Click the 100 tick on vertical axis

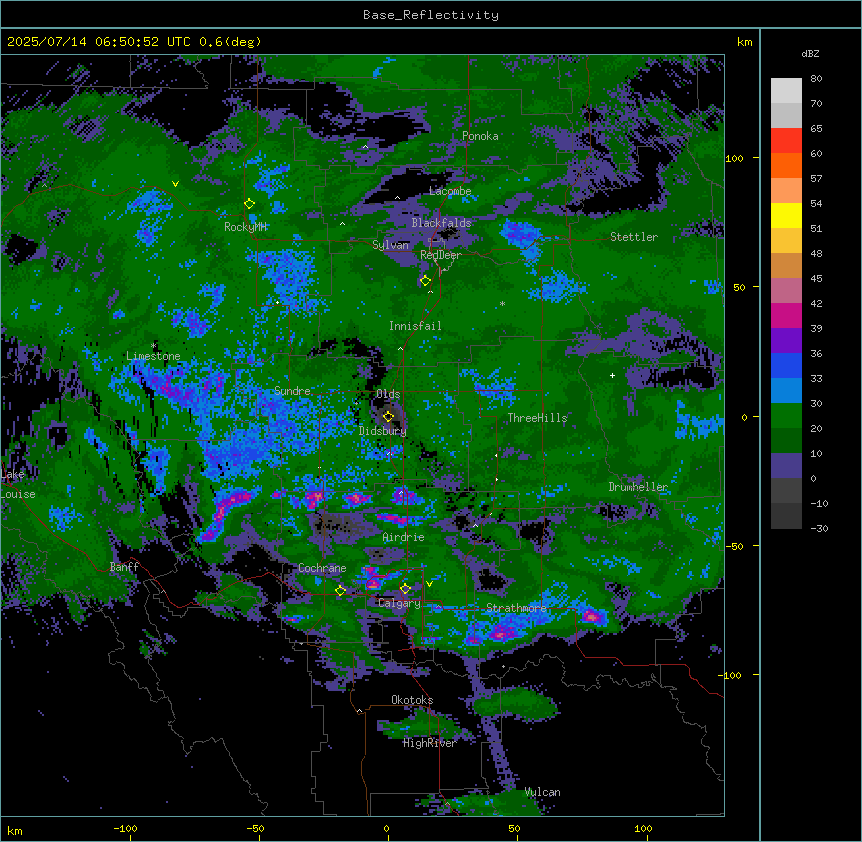[x=734, y=158]
